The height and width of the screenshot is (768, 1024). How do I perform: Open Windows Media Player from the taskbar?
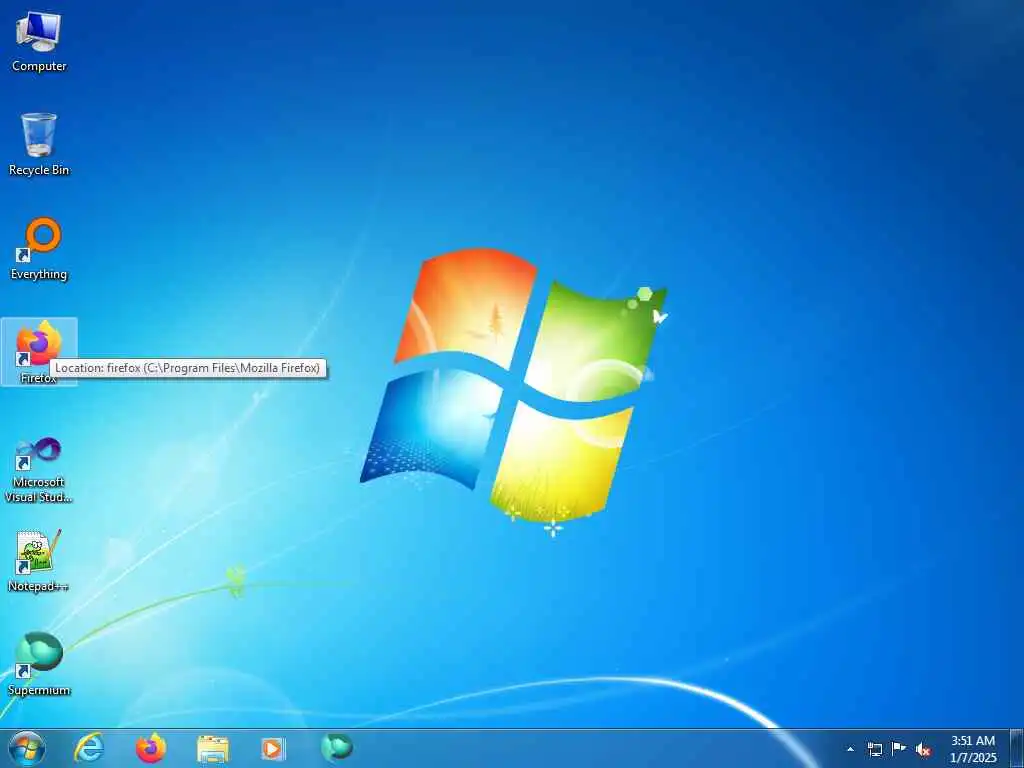(x=273, y=748)
